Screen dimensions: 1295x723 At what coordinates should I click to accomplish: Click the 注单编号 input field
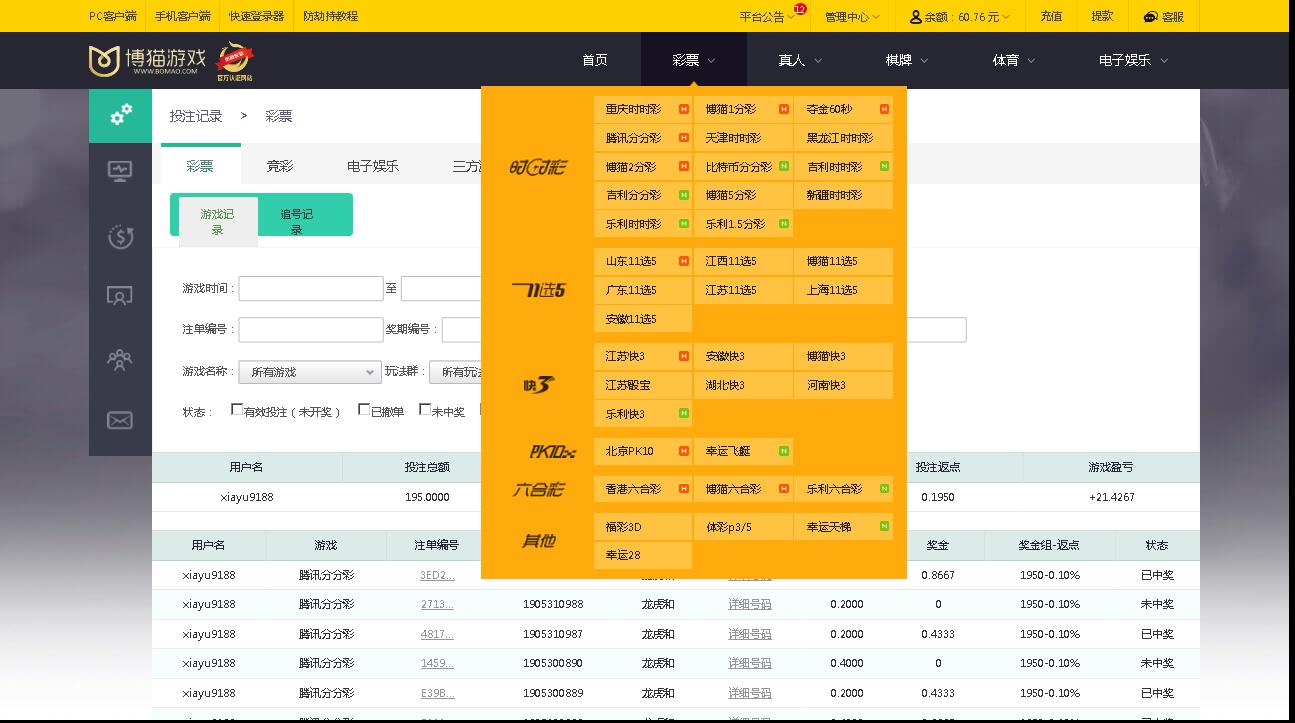(x=311, y=329)
